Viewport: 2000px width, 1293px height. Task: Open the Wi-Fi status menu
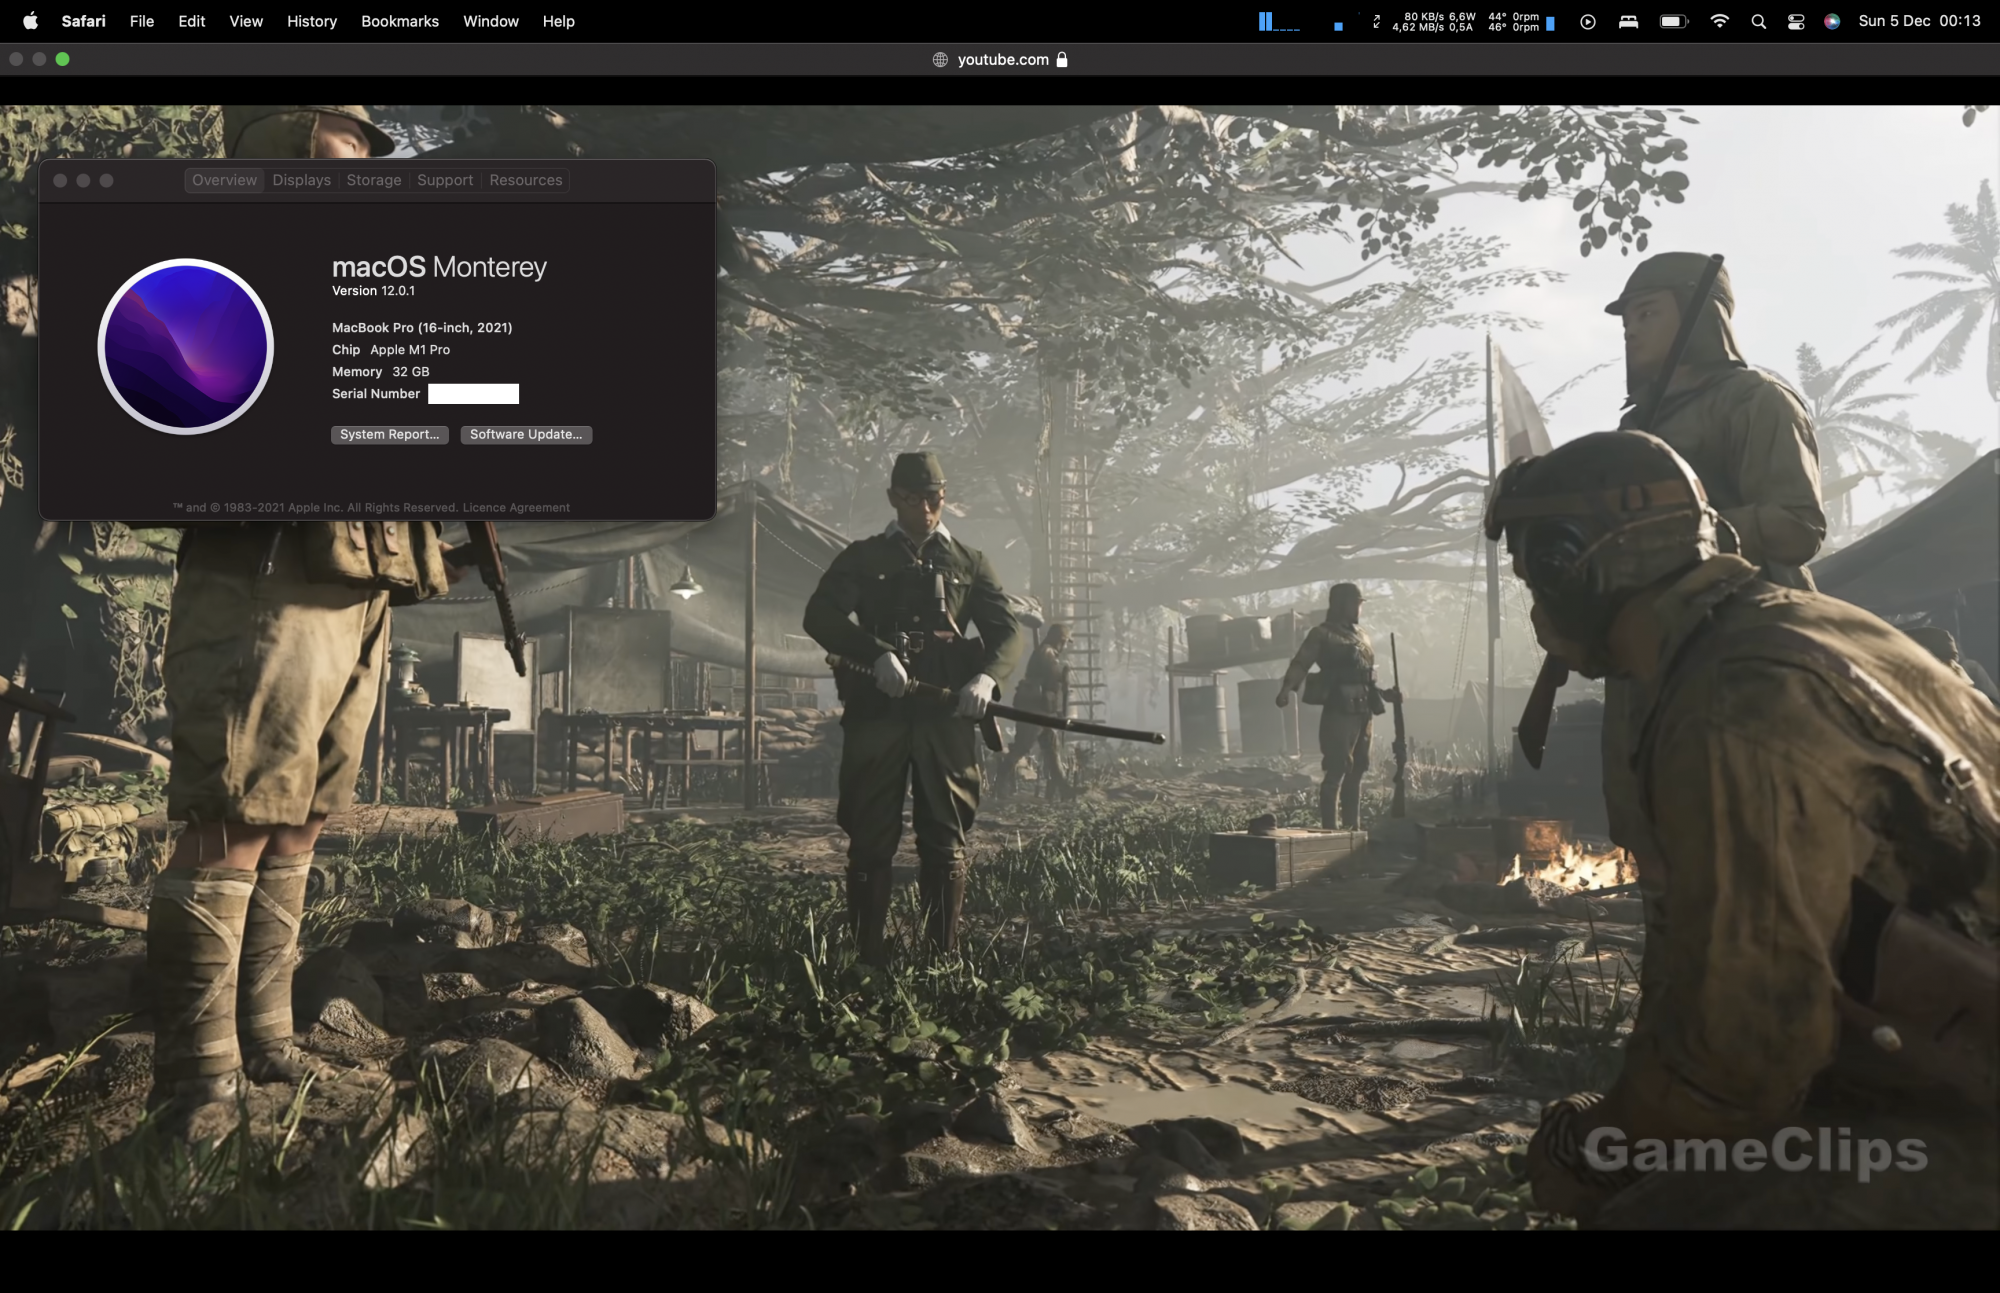click(1719, 21)
